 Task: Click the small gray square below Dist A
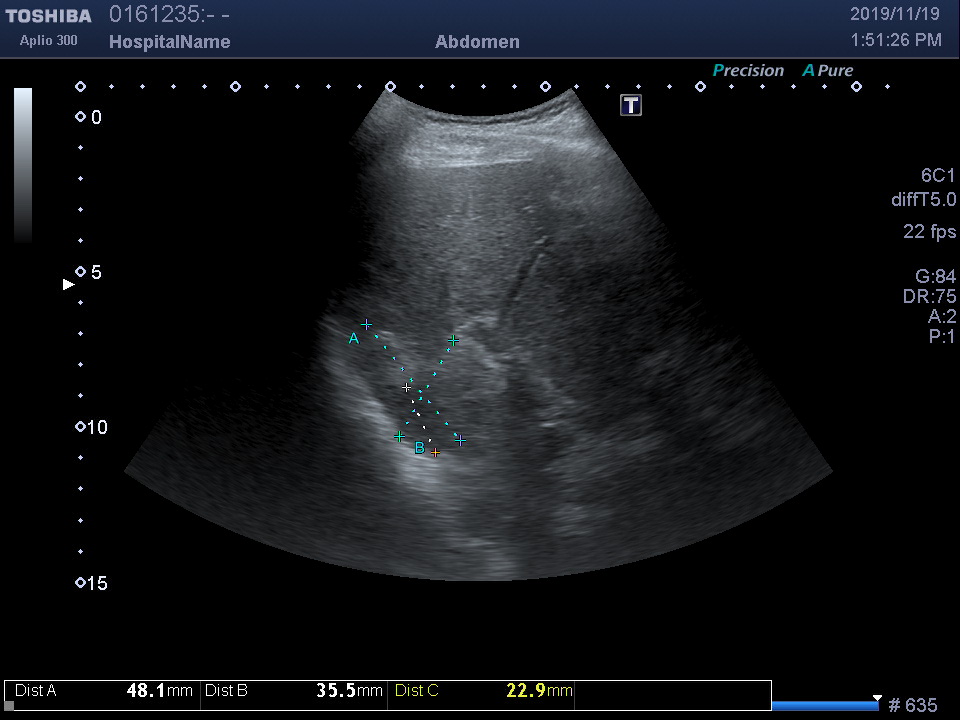pos(9,706)
